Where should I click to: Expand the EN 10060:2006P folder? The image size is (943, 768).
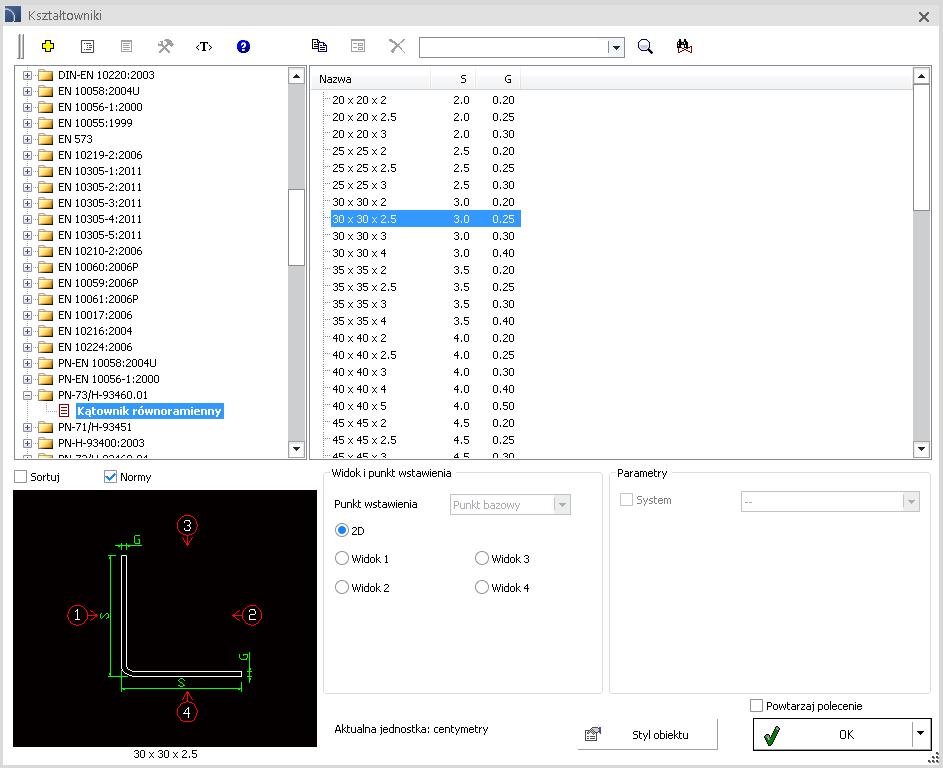[x=27, y=267]
